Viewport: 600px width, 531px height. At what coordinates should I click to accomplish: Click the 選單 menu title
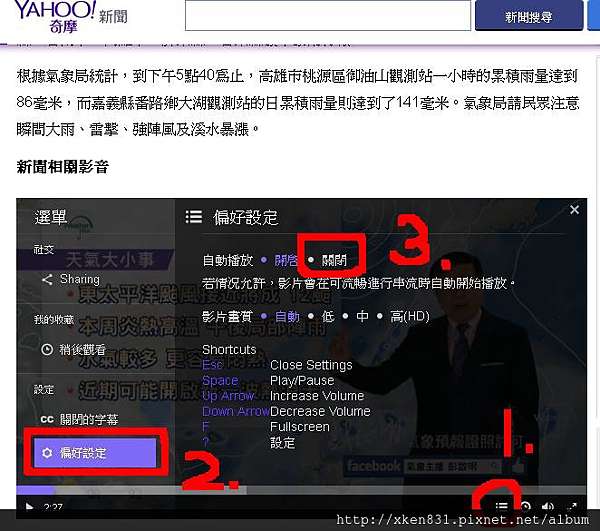tap(51, 217)
